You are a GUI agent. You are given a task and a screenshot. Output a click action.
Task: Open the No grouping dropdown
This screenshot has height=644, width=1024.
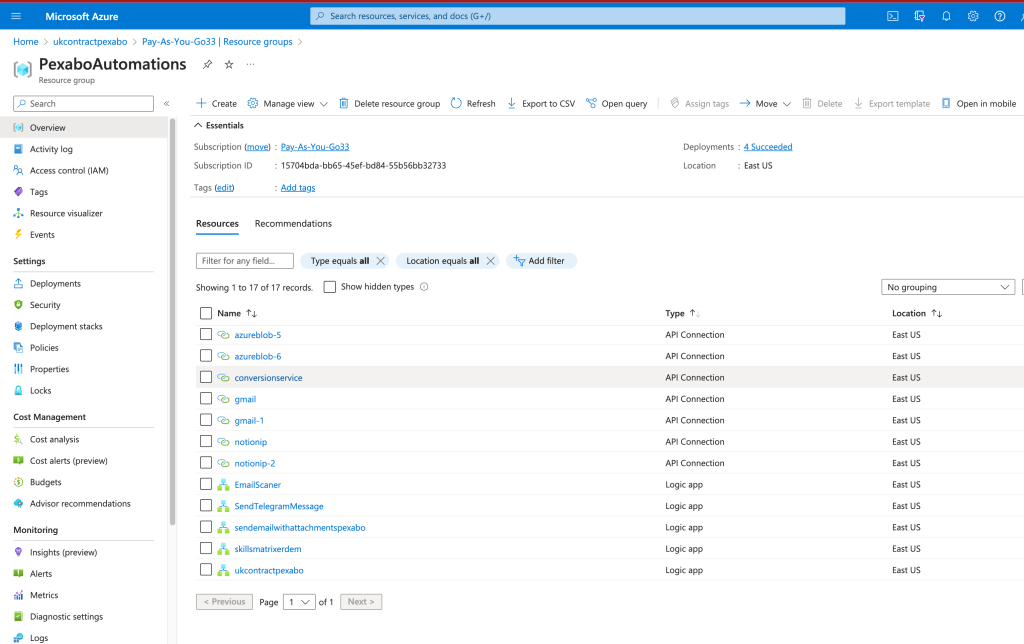[948, 287]
